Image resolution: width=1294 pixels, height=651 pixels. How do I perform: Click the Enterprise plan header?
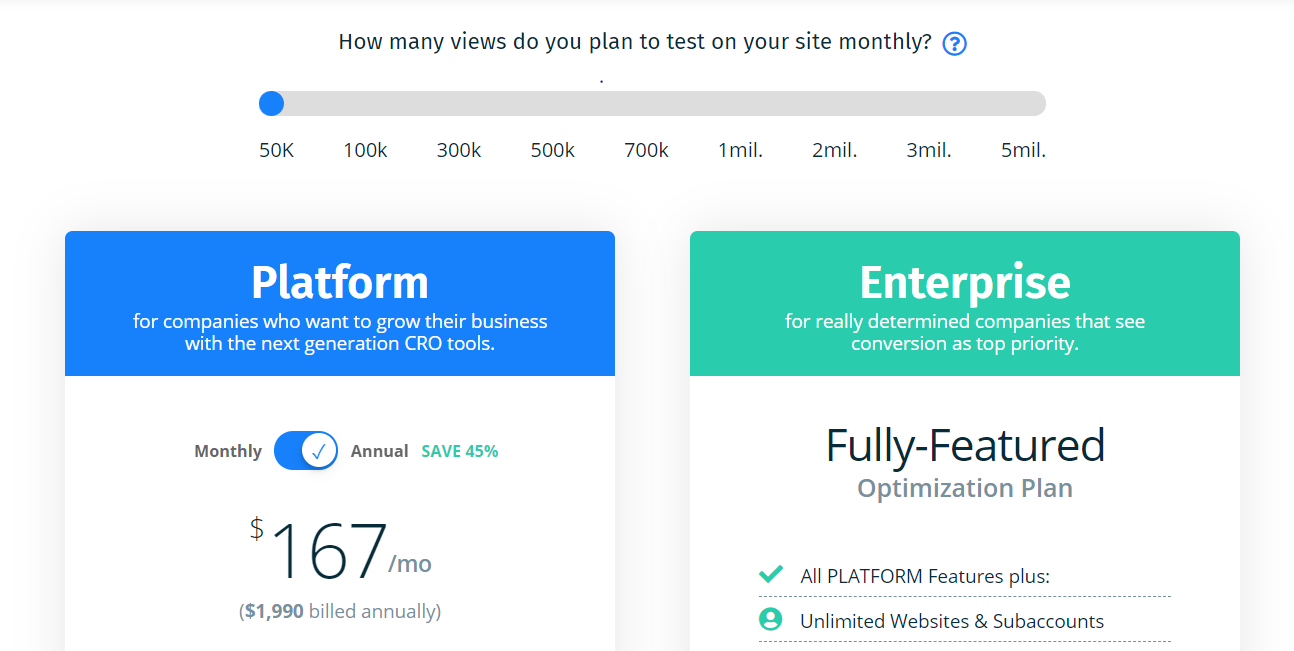(964, 282)
